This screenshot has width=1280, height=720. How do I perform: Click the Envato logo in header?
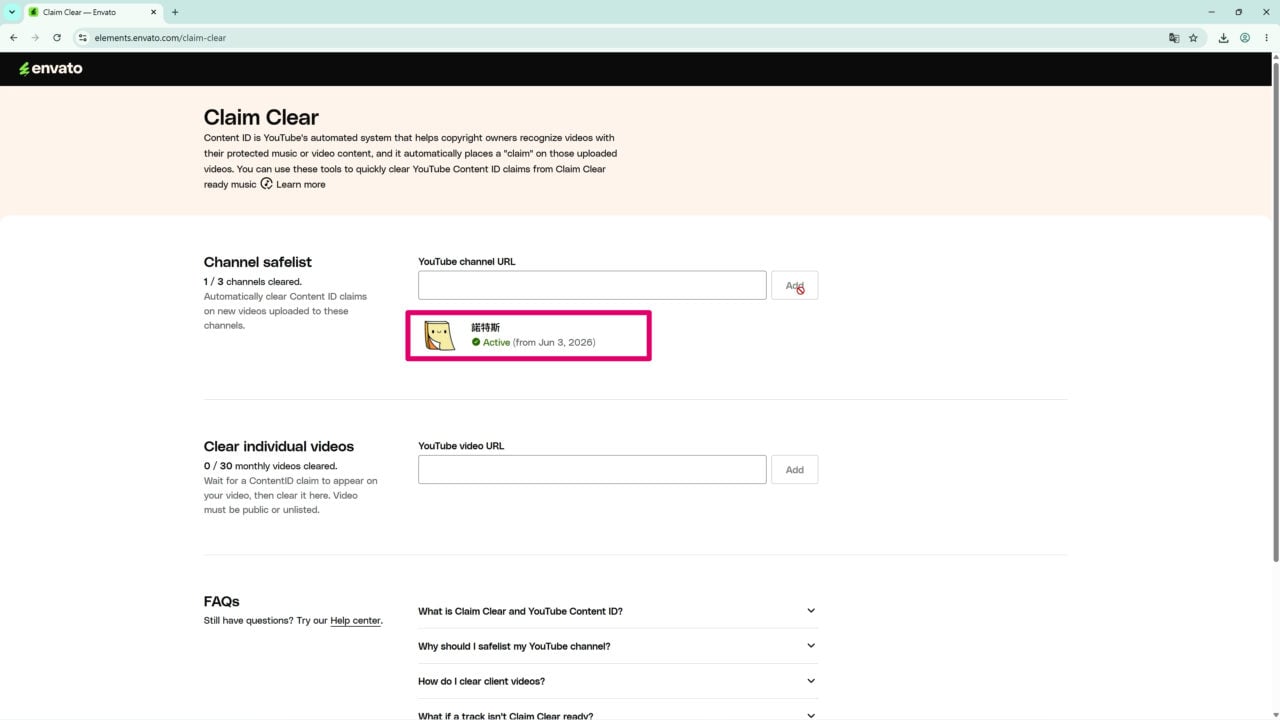[x=51, y=68]
